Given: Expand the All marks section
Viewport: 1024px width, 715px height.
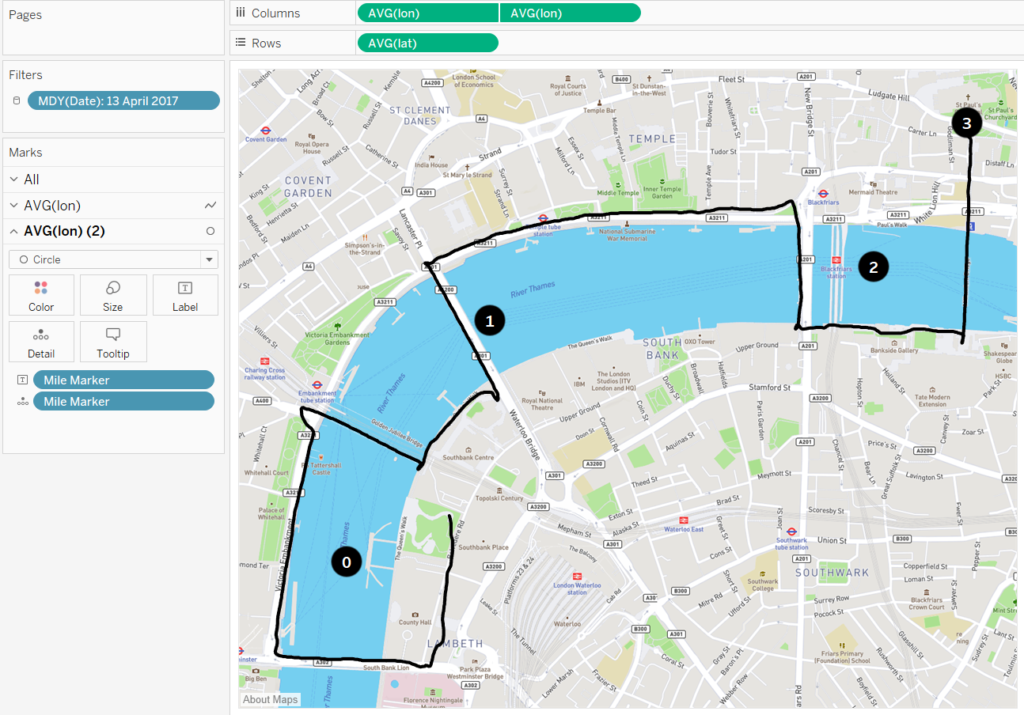Looking at the screenshot, I should (x=14, y=179).
